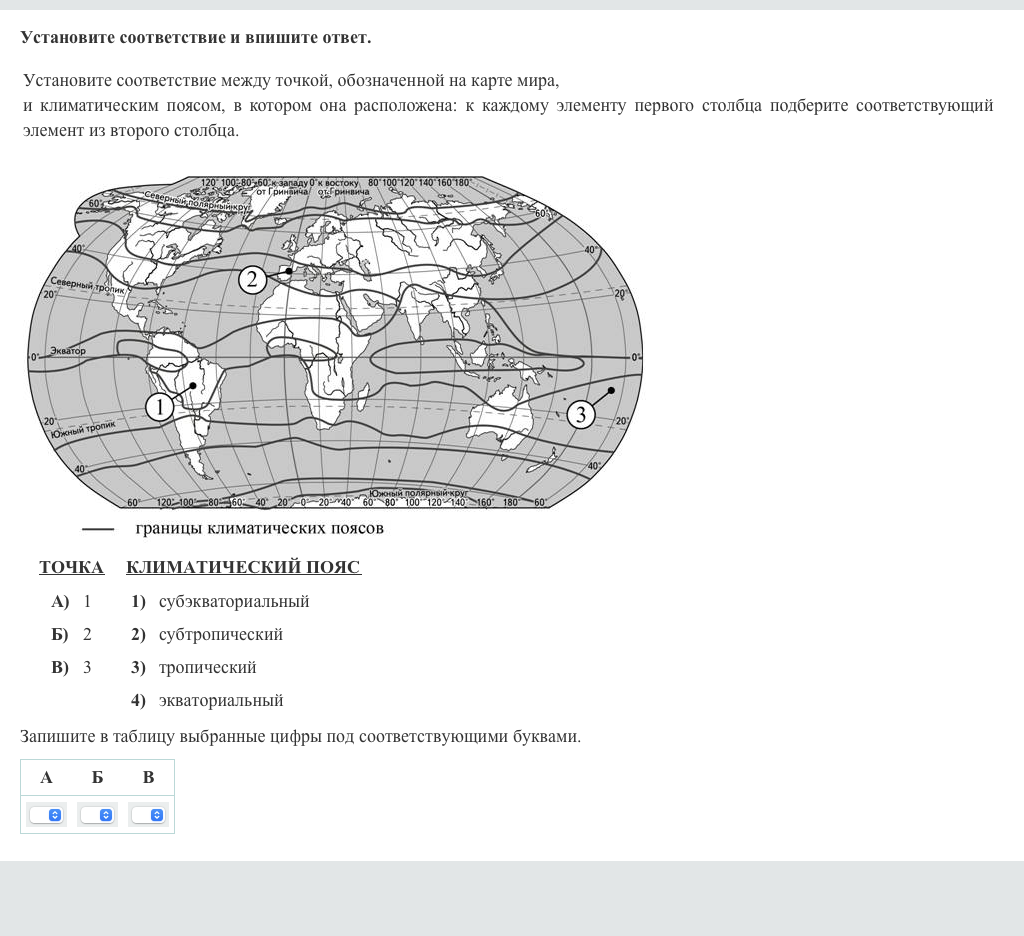
Task: Click the 'Южный полярный круг' map label
Action: pyautogui.click(x=418, y=493)
